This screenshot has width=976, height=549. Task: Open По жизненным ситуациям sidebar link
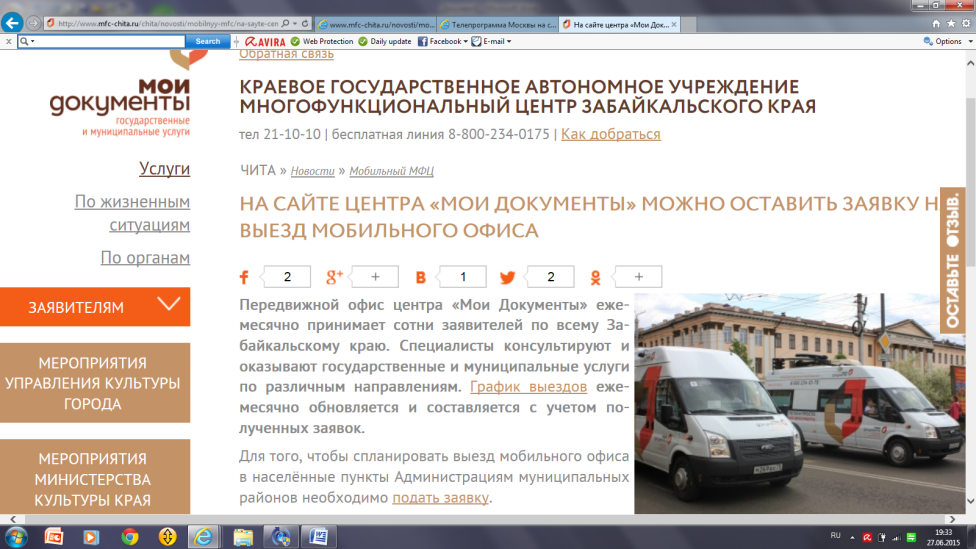point(132,213)
